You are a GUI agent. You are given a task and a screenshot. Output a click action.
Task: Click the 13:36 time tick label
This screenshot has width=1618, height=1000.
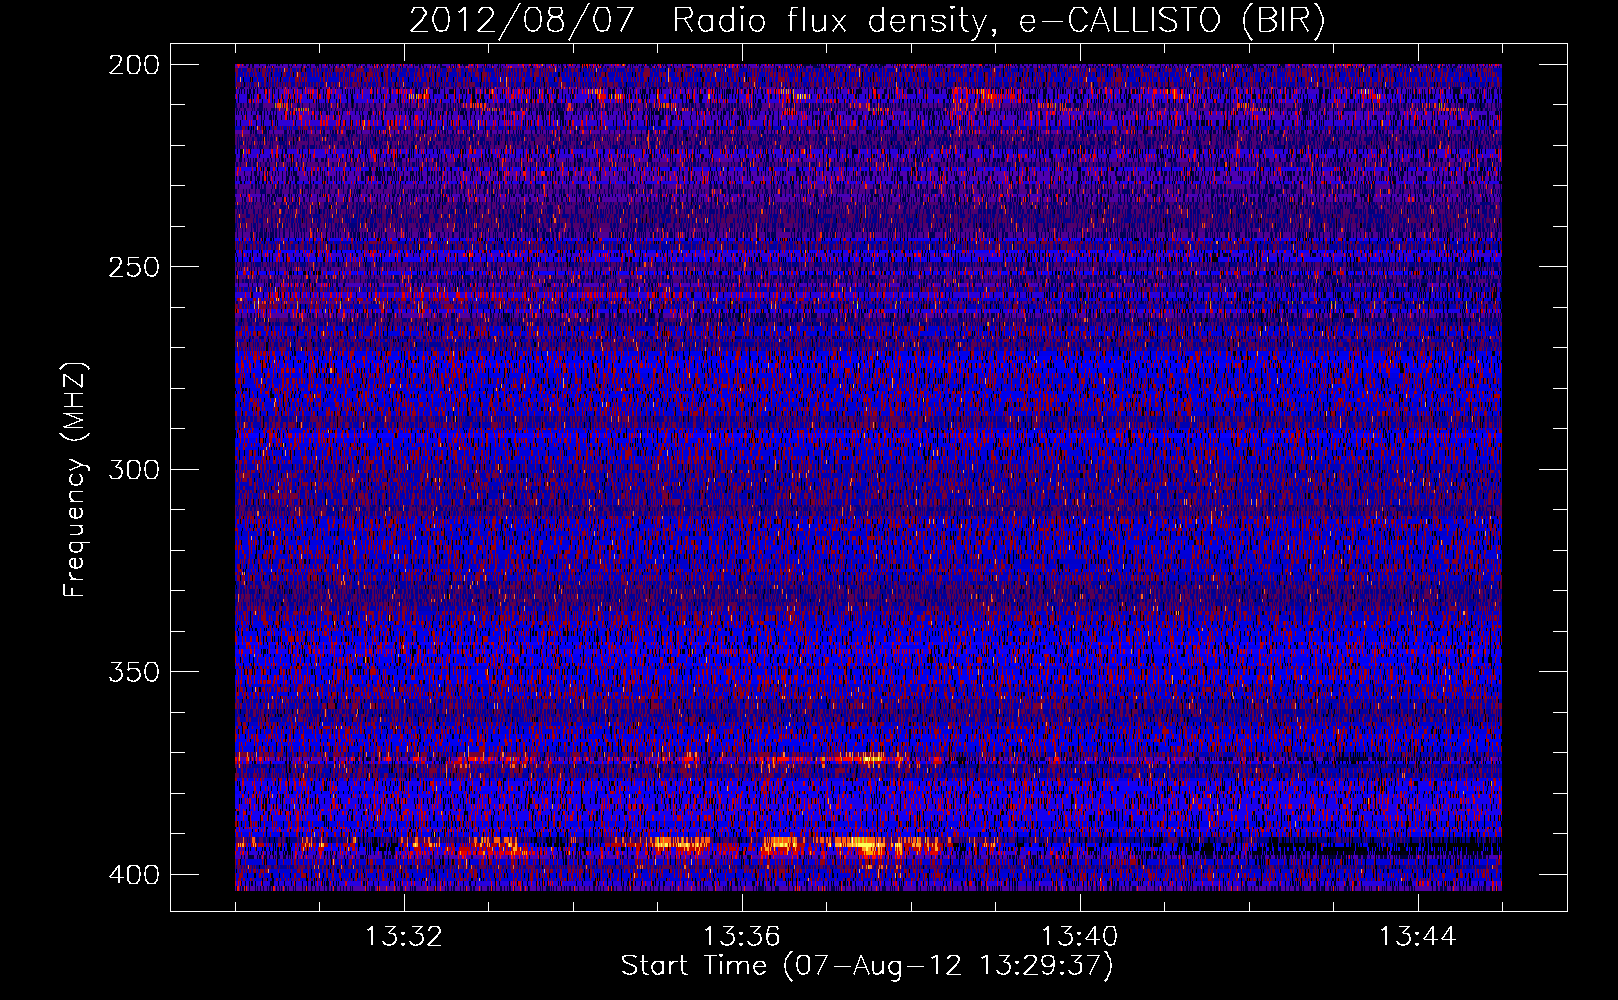click(742, 937)
